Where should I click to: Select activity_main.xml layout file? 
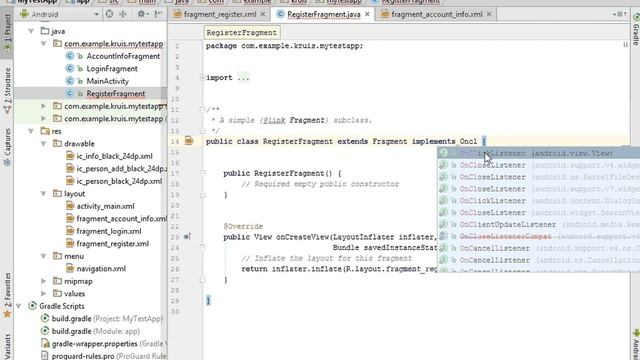click(x=105, y=206)
